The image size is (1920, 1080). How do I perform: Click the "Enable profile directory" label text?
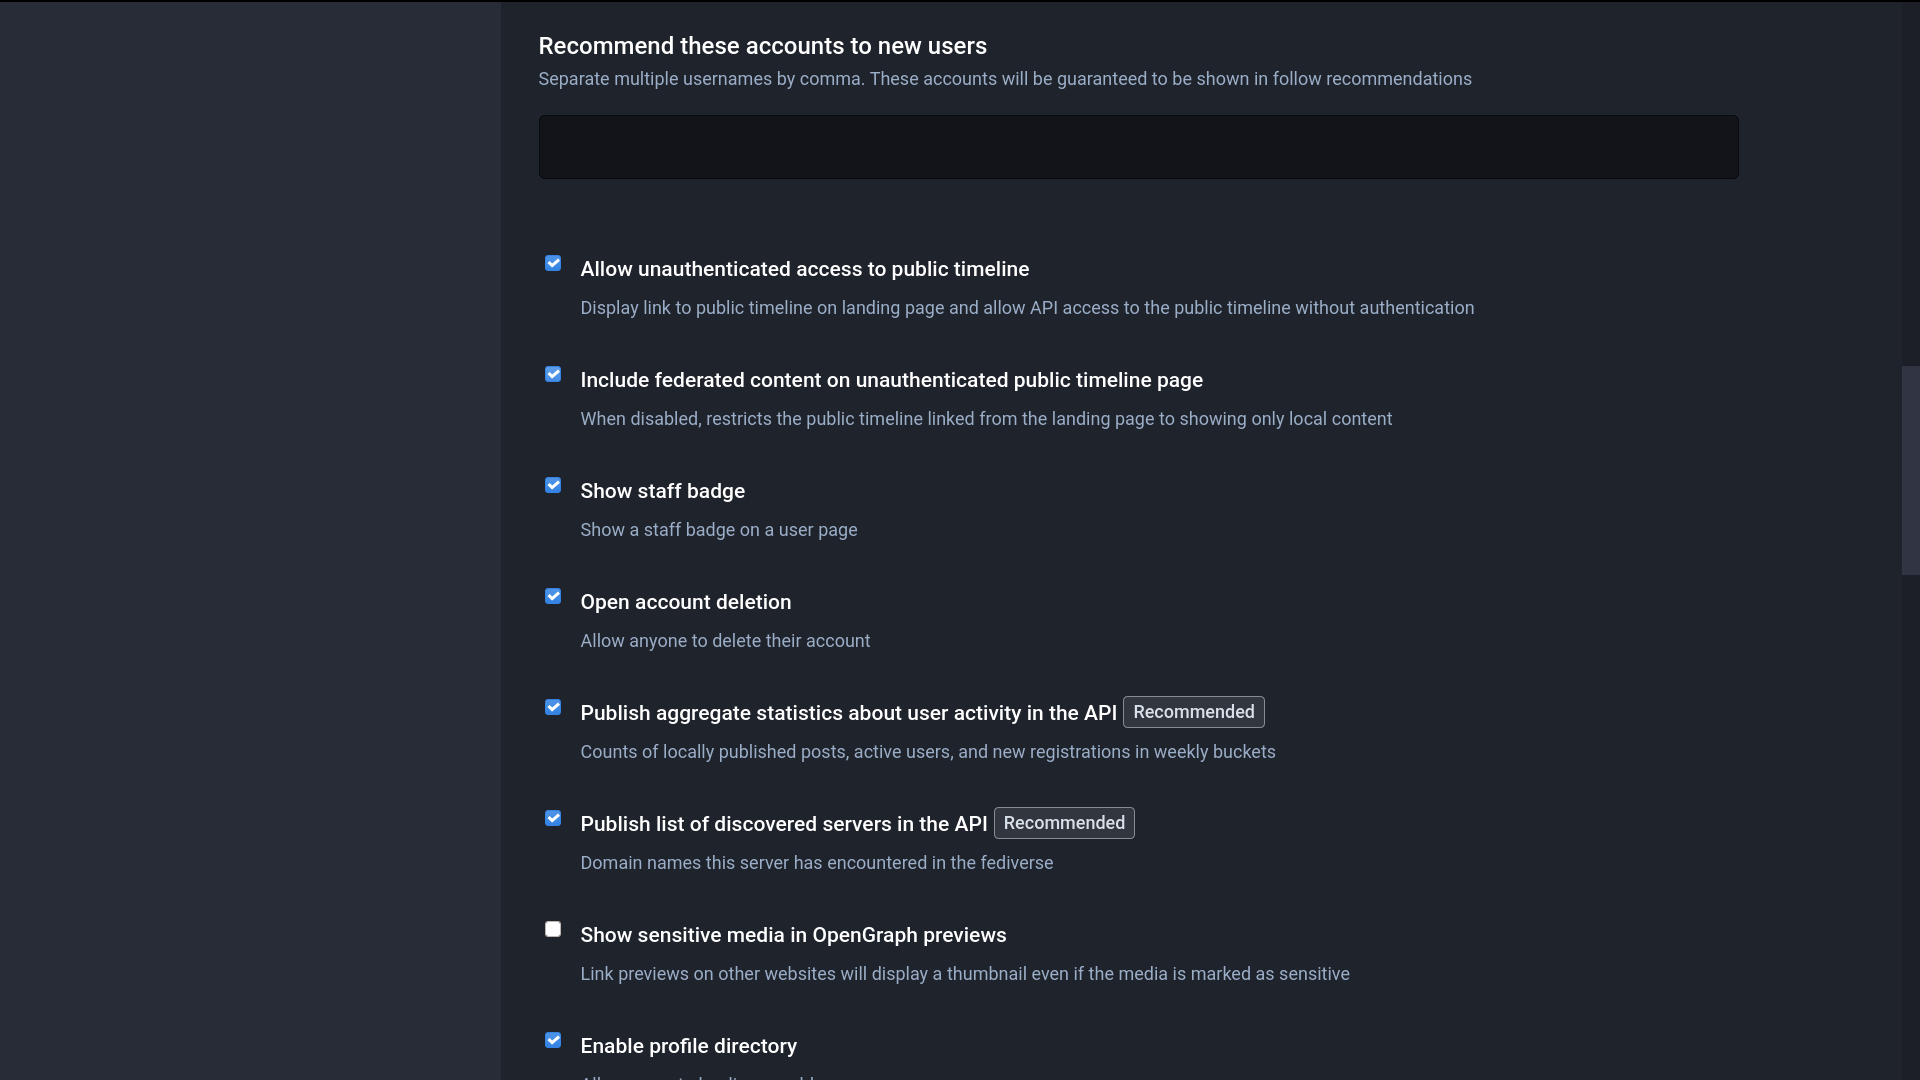point(688,1046)
